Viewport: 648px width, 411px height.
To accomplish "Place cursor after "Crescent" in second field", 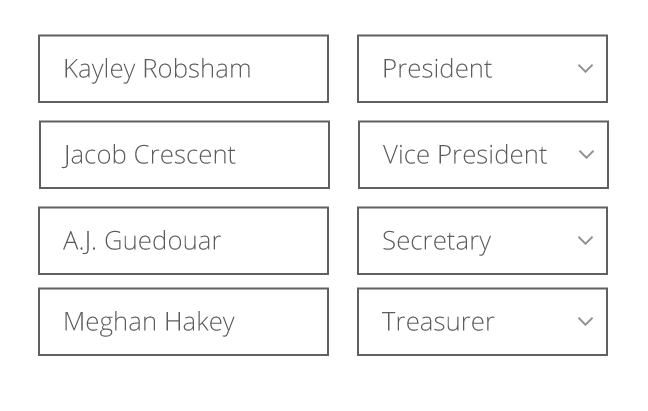I will point(238,155).
